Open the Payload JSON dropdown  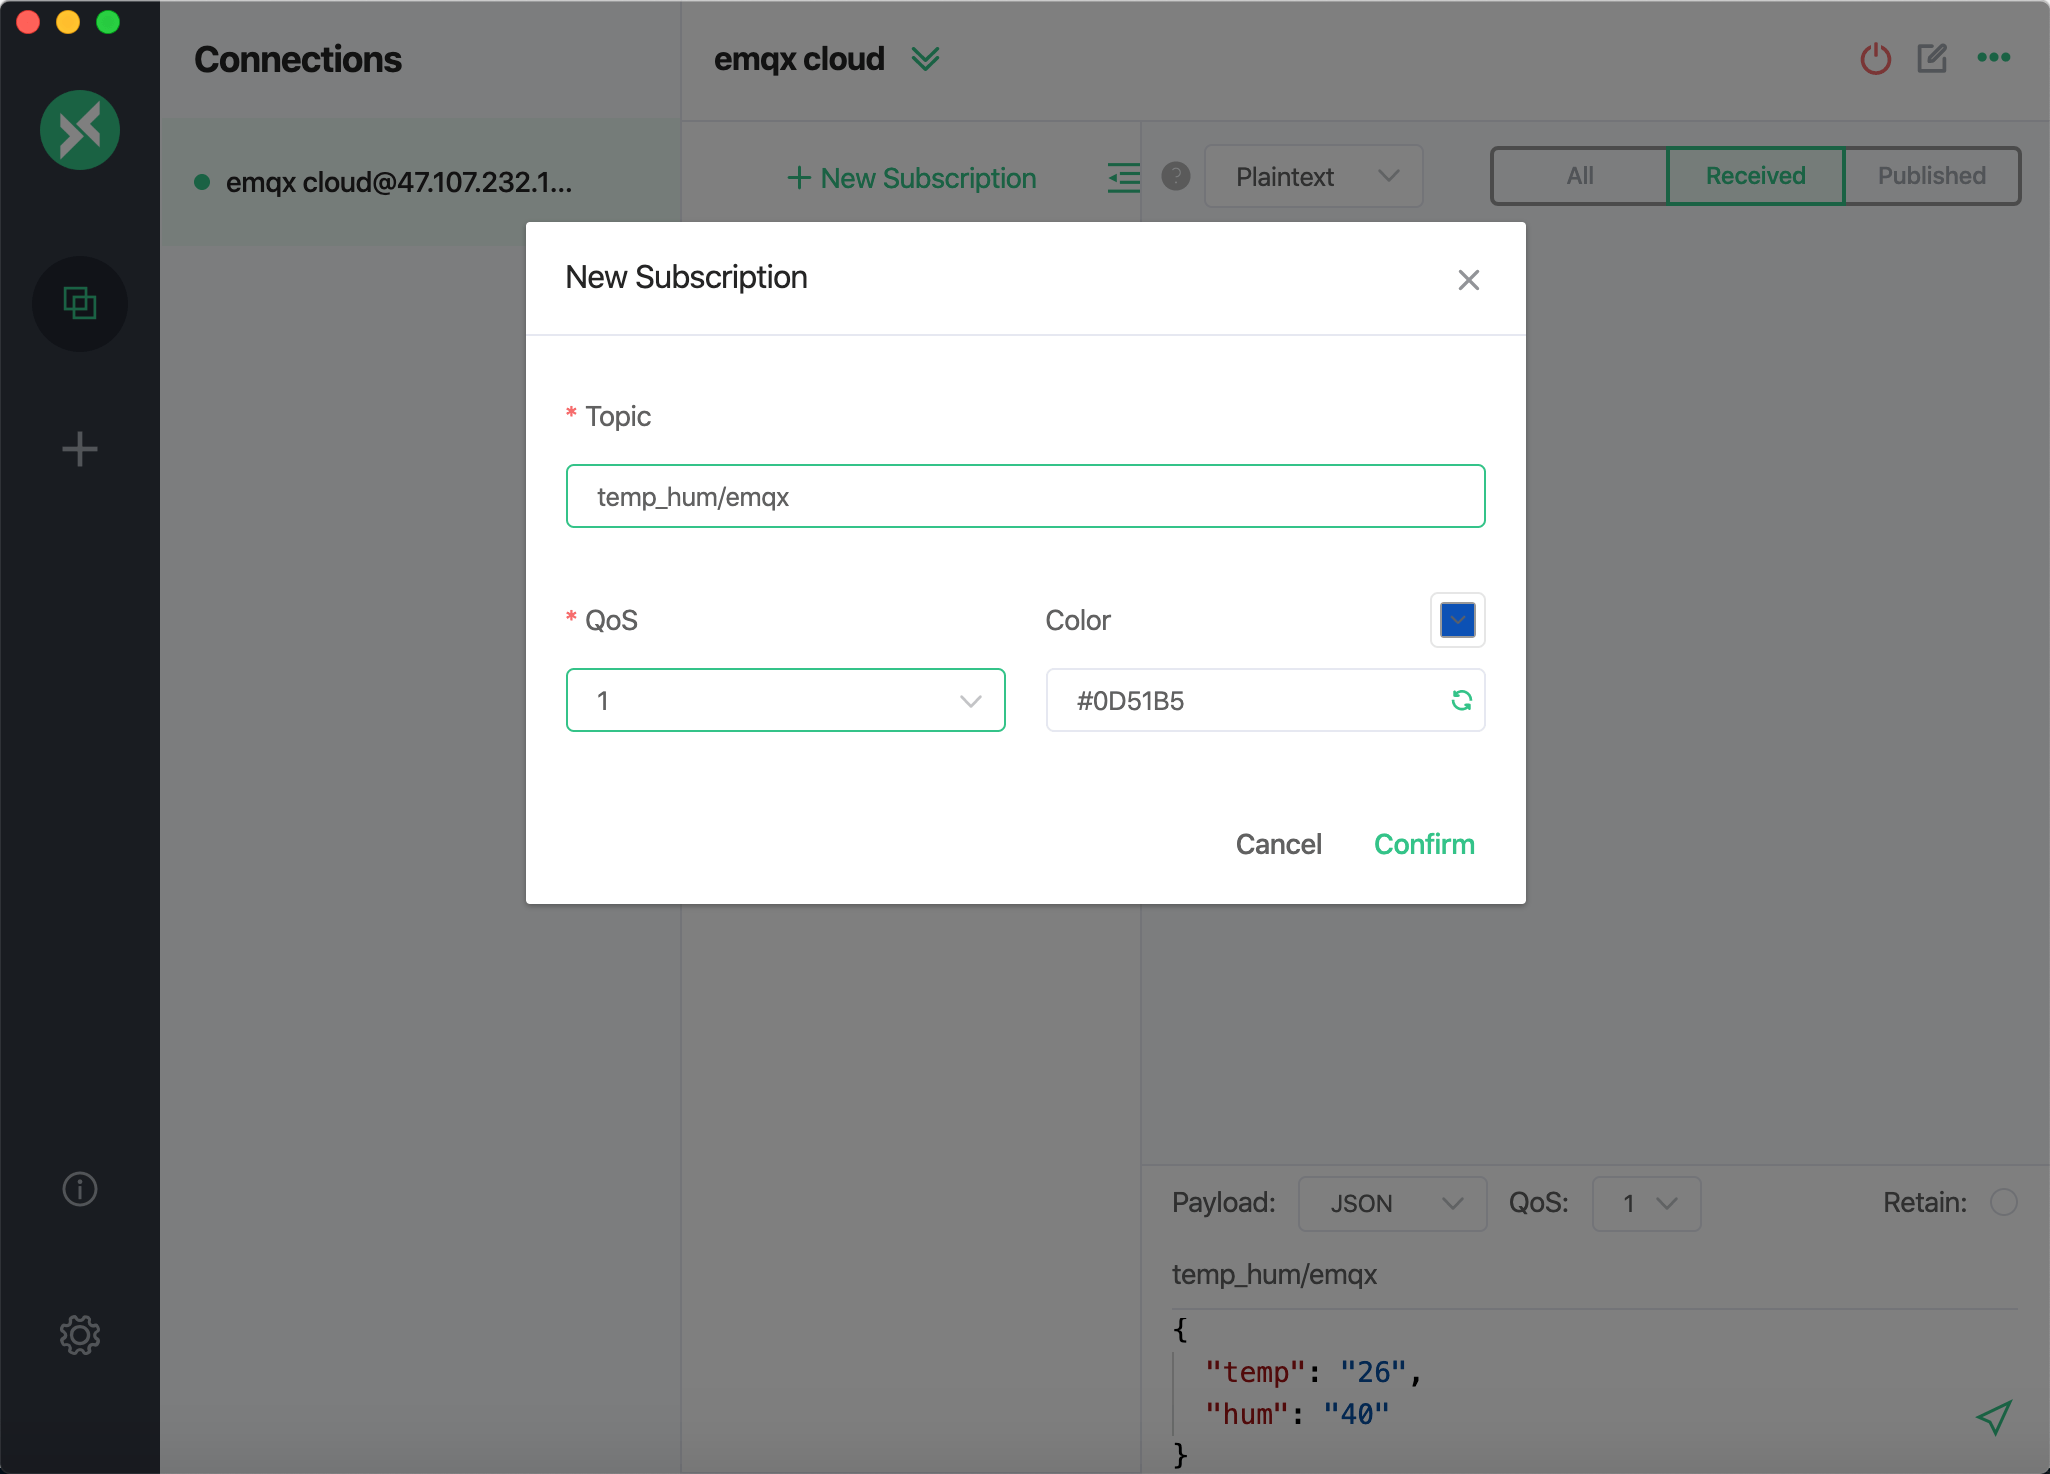tap(1392, 1203)
